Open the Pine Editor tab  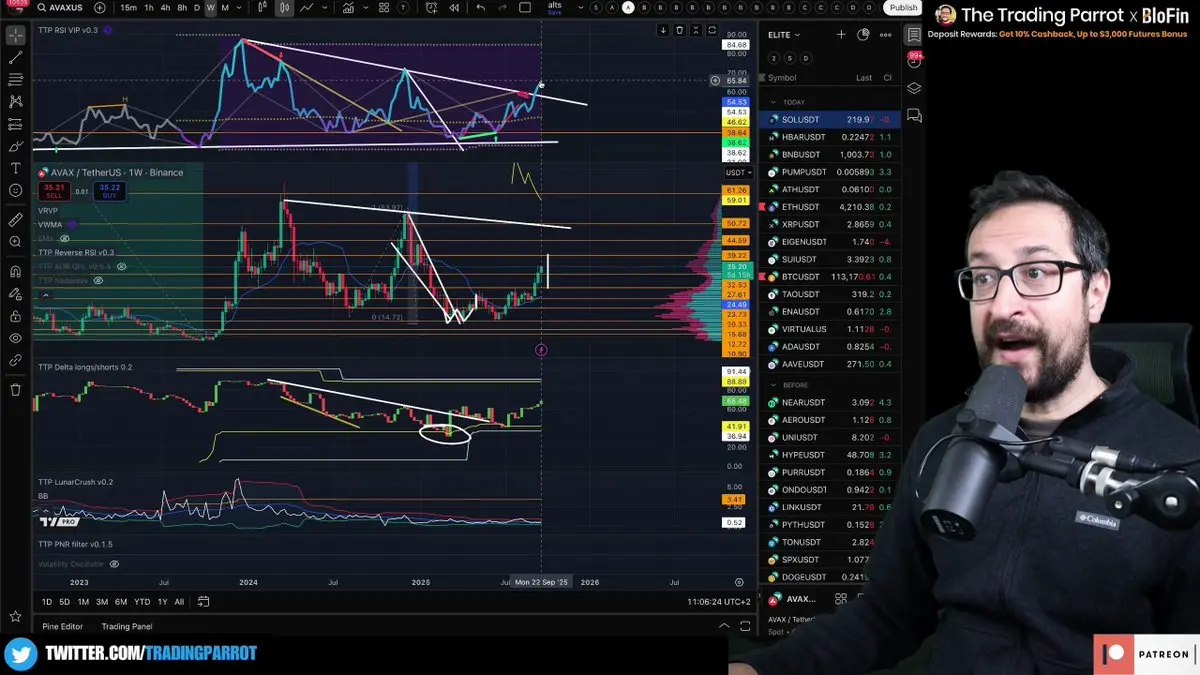pos(62,627)
